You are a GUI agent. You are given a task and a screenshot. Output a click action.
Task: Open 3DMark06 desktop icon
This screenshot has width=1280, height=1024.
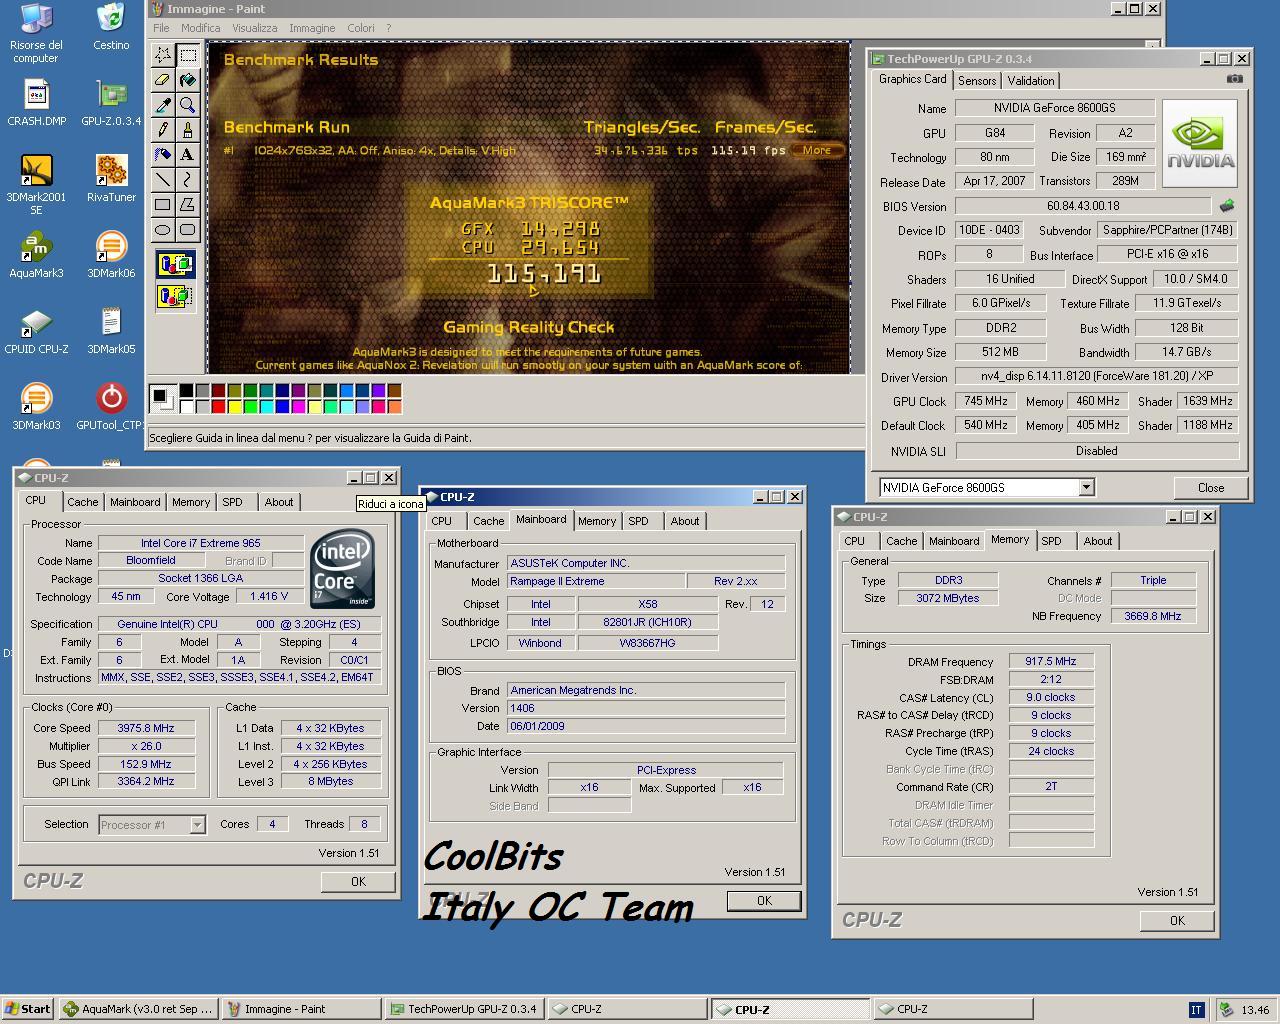tap(111, 254)
